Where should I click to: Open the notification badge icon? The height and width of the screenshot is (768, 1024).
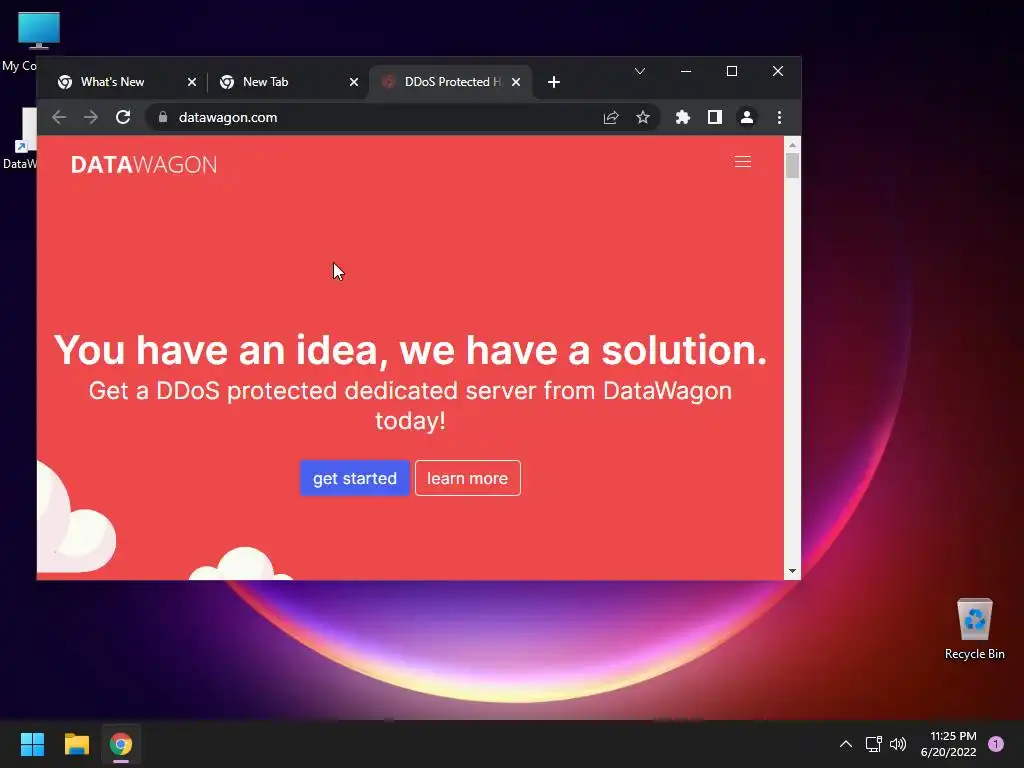point(995,744)
